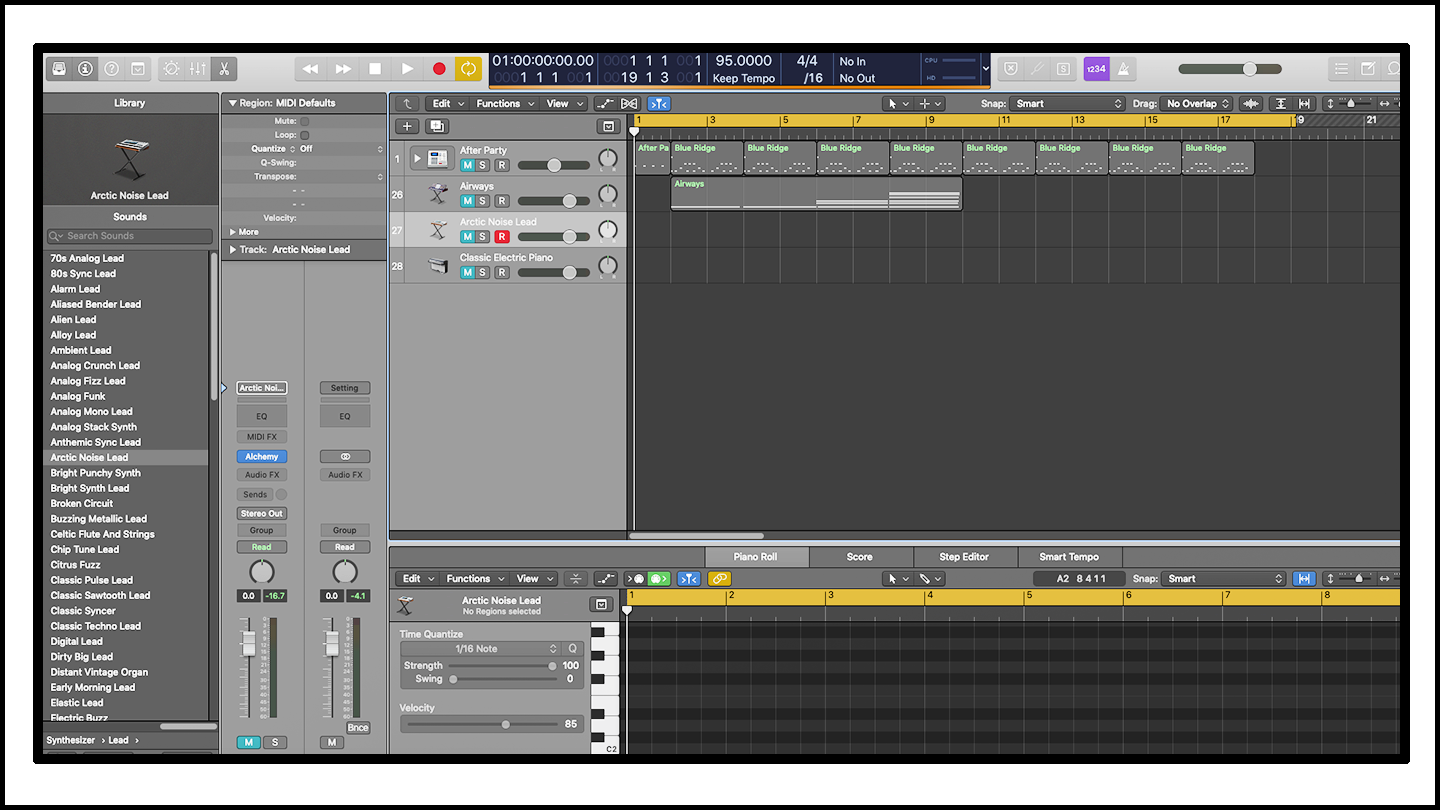
Task: Open the Tracks area Functions menu
Action: [x=504, y=103]
